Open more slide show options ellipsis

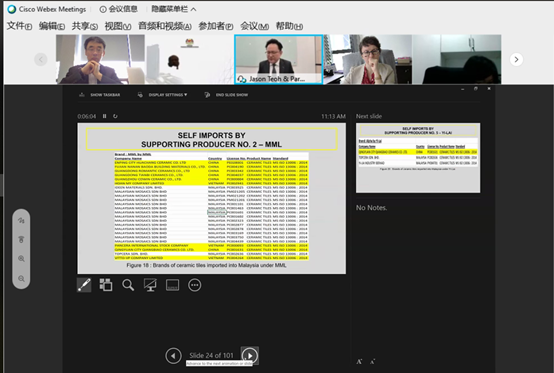[195, 285]
